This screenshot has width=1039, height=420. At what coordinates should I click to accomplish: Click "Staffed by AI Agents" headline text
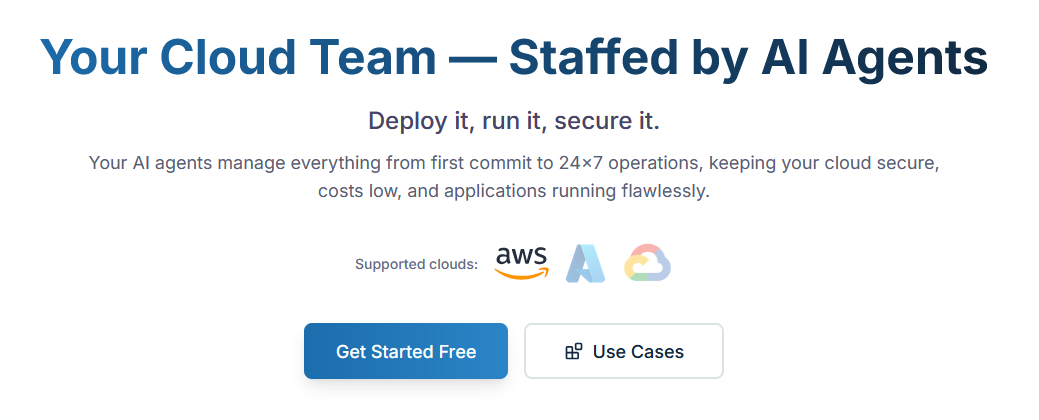coord(748,58)
